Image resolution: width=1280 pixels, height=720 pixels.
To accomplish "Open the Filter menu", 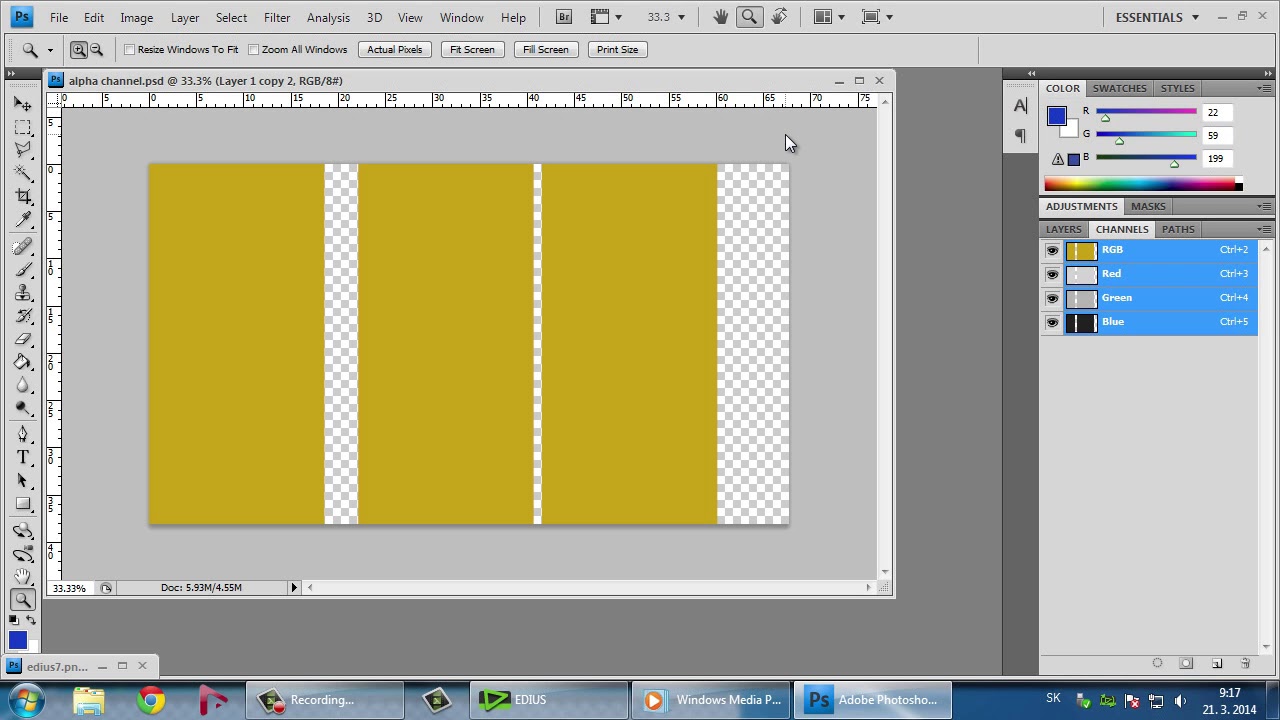I will tap(277, 17).
